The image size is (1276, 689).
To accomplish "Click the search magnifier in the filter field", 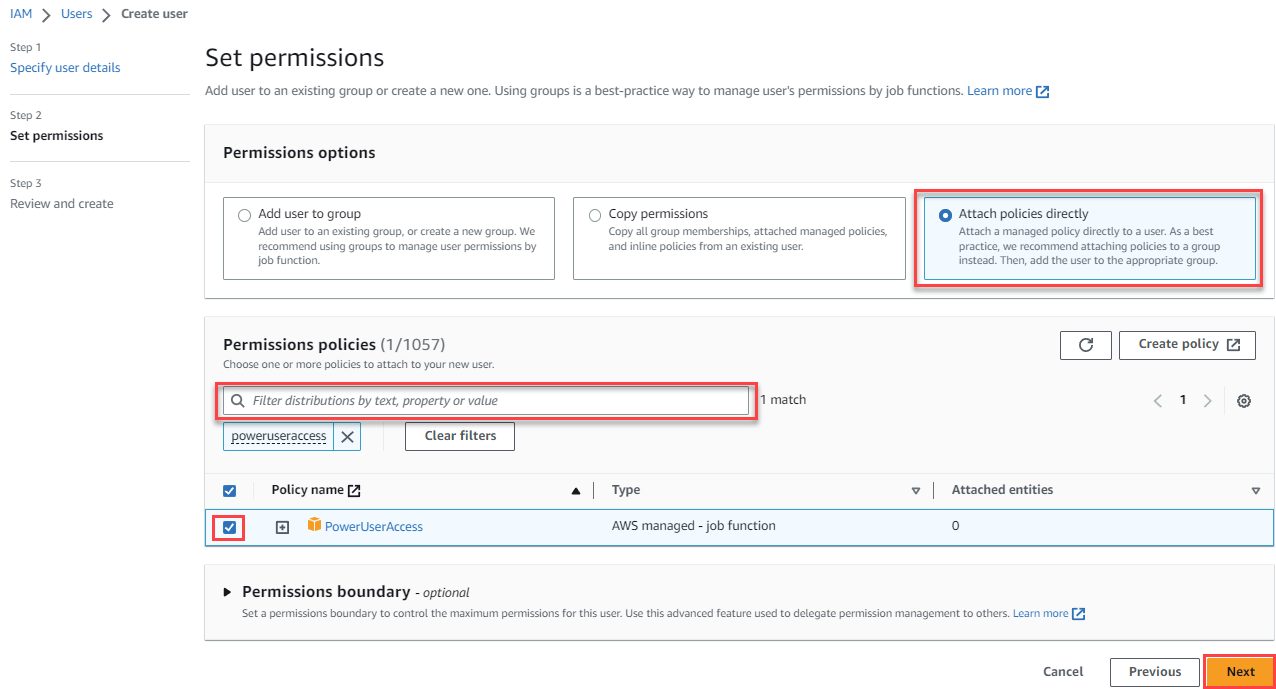I will click(x=237, y=400).
